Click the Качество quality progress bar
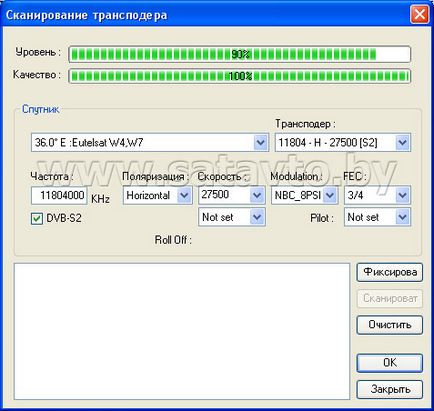The width and height of the screenshot is (434, 411). [239, 76]
